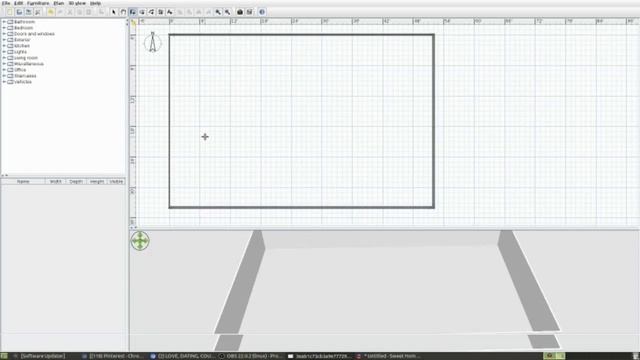Image resolution: width=640 pixels, height=360 pixels.
Task: Open the 3D view menu
Action: tap(77, 3)
